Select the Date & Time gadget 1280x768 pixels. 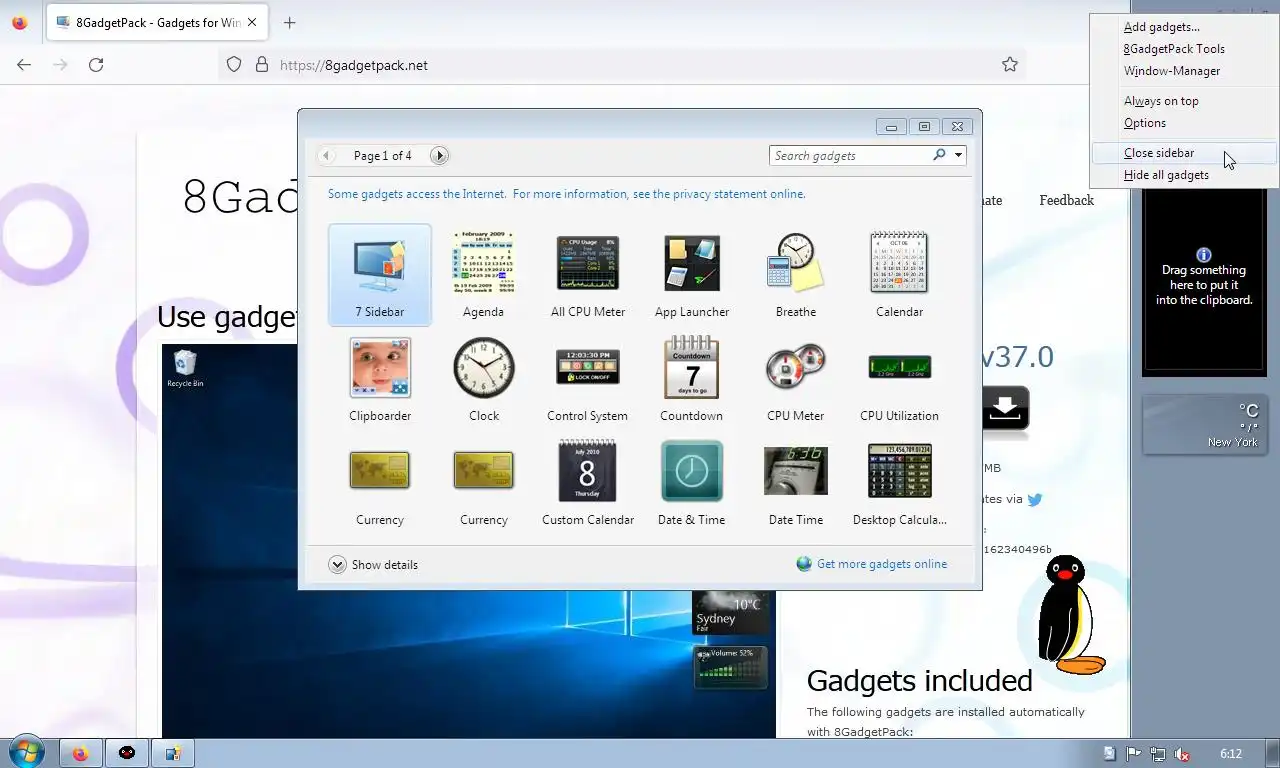click(x=692, y=483)
